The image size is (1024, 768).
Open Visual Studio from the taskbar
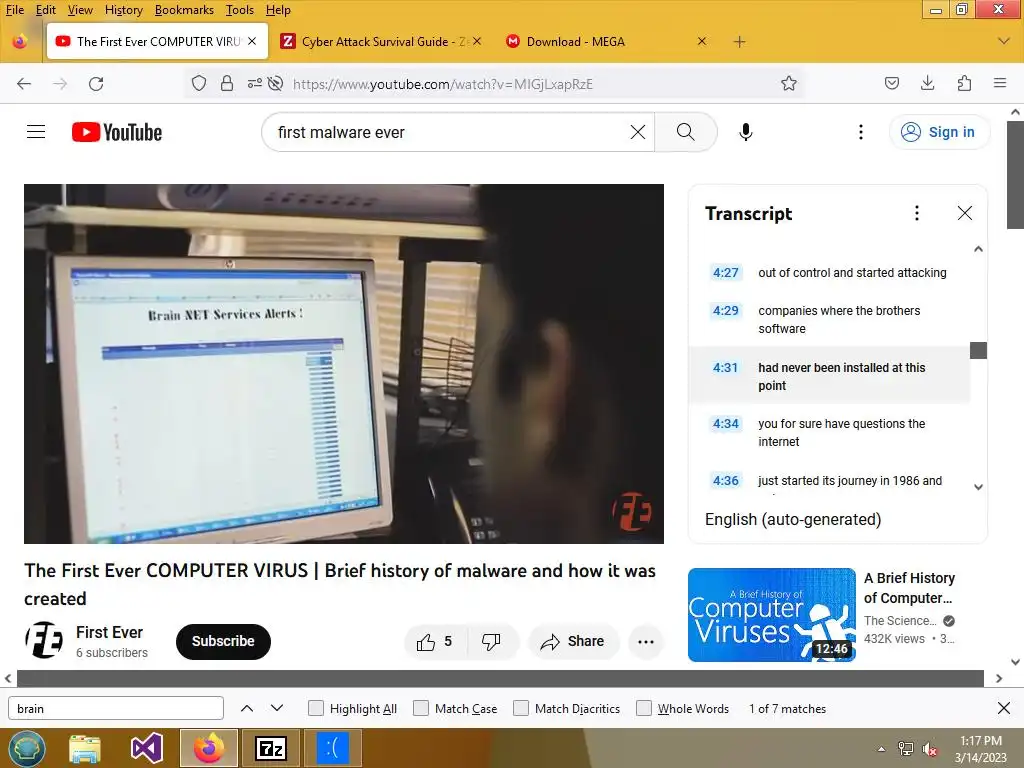146,748
